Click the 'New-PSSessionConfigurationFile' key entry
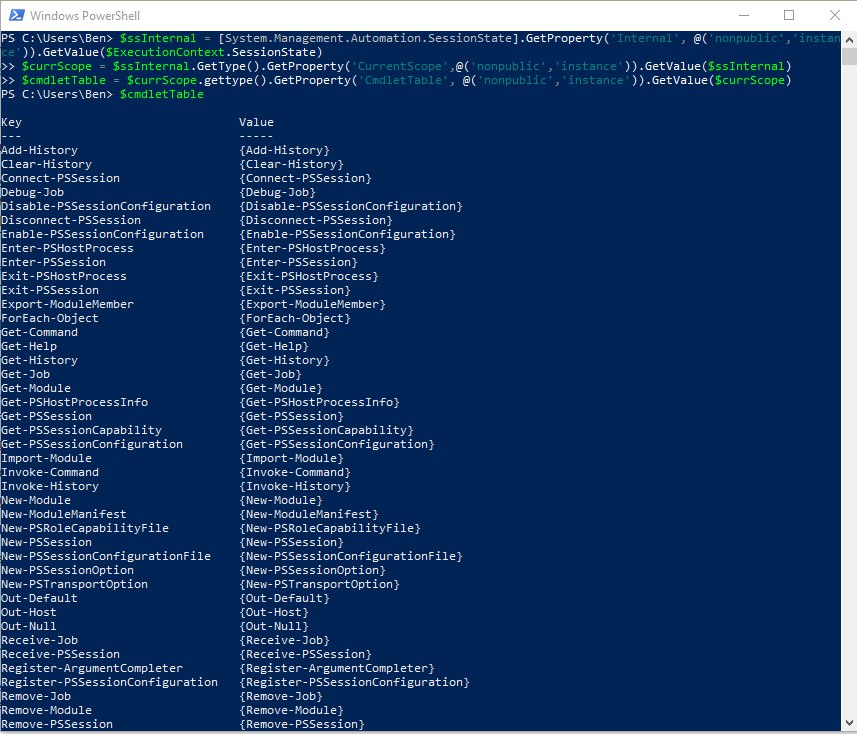The width and height of the screenshot is (857, 734). pyautogui.click(x=106, y=556)
